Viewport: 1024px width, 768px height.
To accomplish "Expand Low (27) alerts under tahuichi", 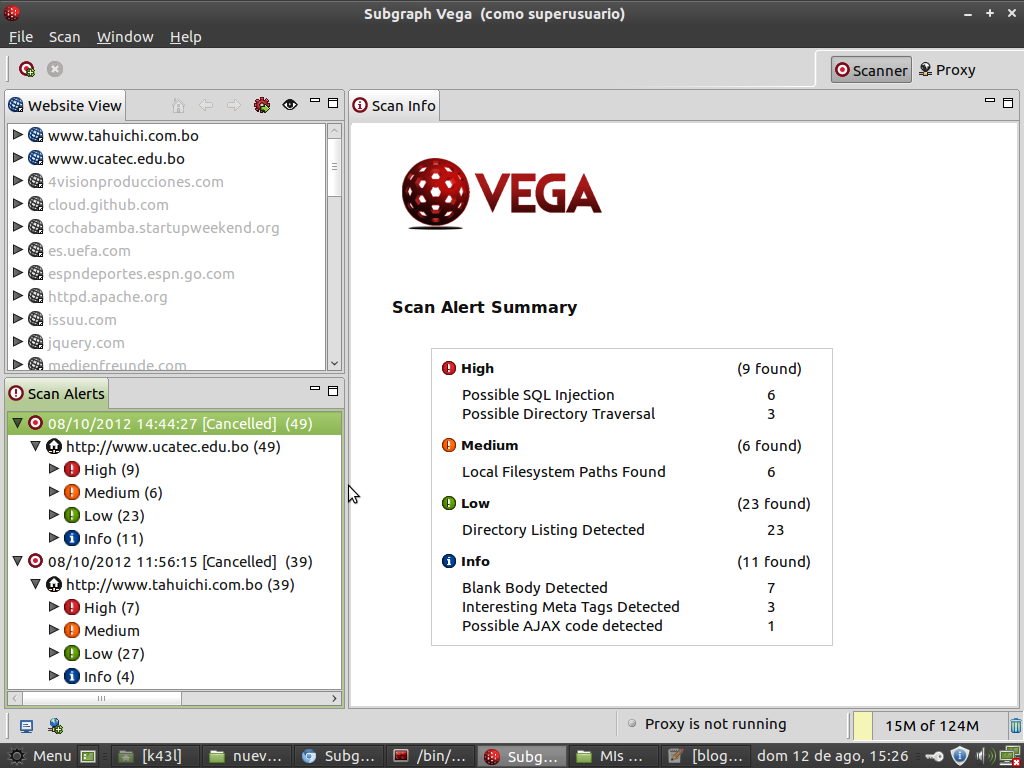I will pos(54,653).
